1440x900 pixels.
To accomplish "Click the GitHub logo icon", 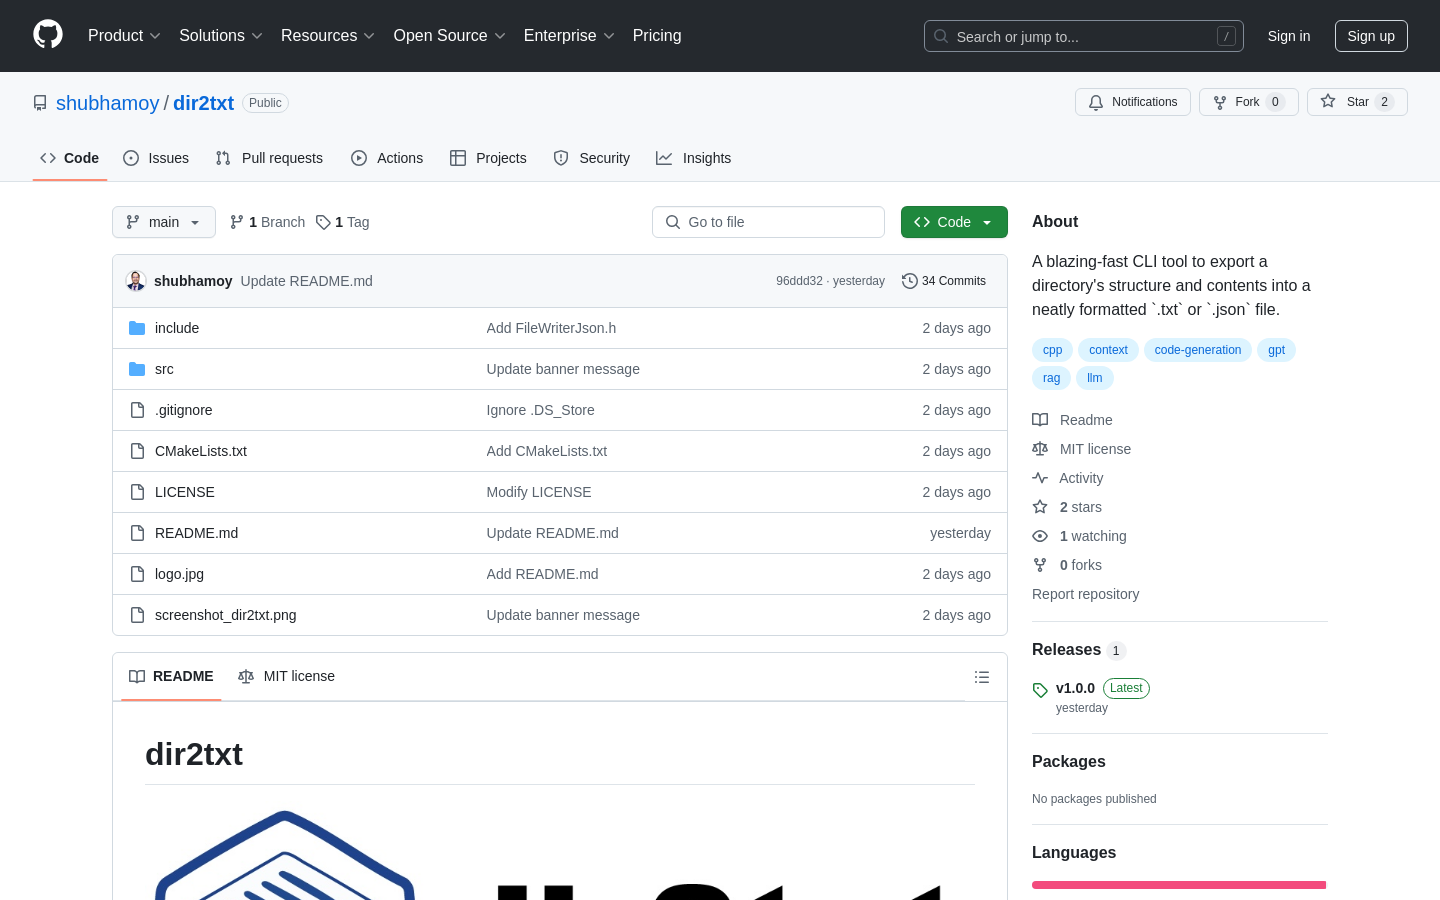I will click(x=48, y=35).
